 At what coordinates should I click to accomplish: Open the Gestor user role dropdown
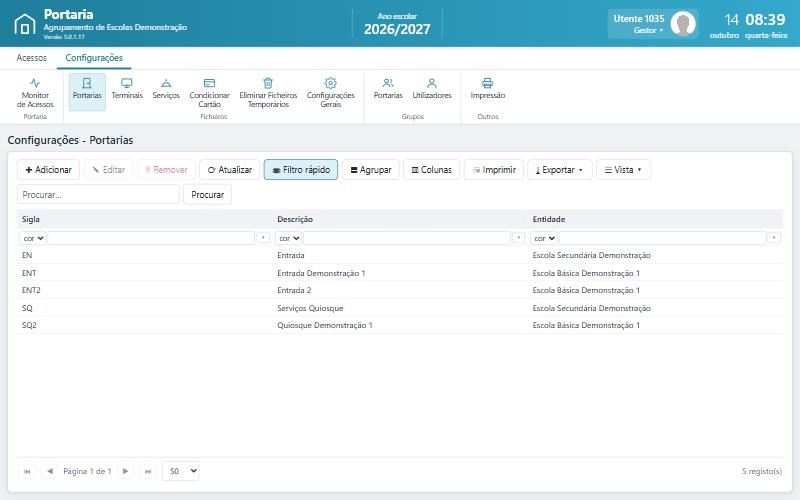coord(648,31)
